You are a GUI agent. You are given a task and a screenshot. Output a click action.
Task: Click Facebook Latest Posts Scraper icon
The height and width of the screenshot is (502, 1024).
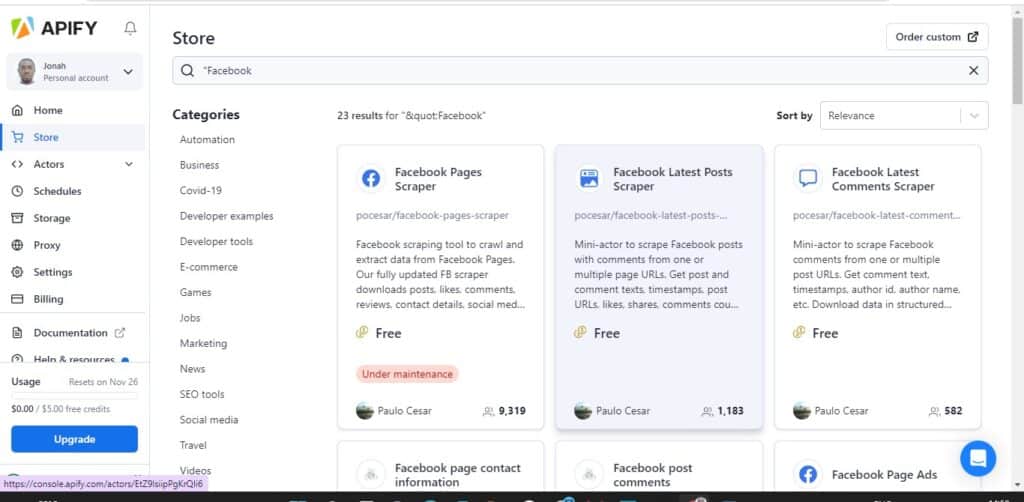pos(589,178)
